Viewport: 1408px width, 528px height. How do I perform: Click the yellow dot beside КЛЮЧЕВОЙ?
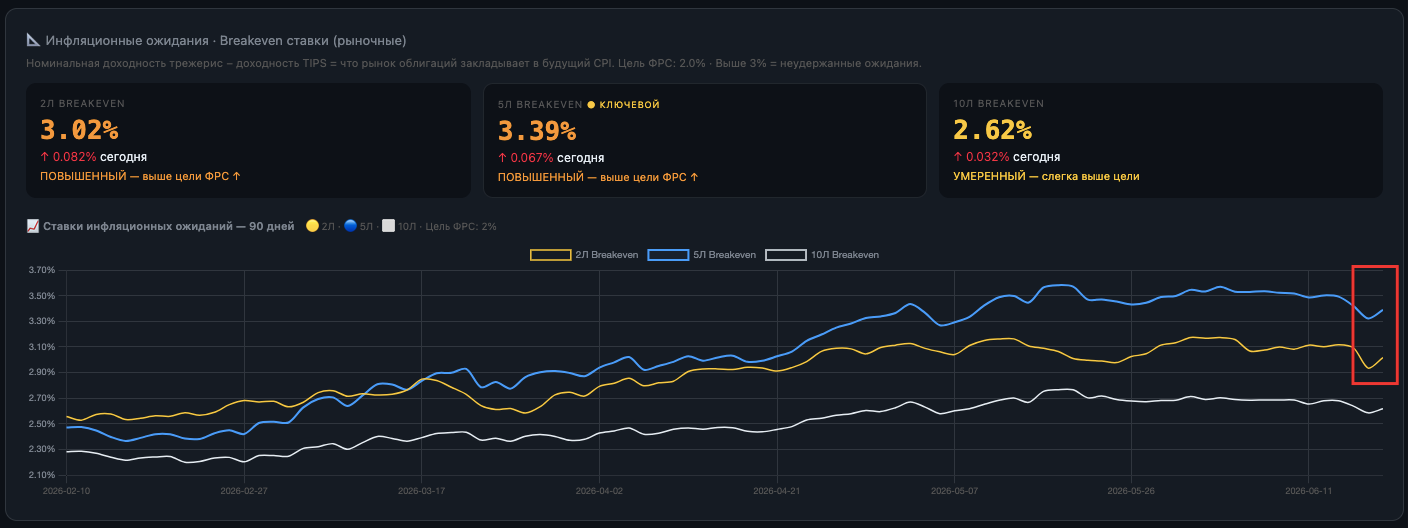[591, 104]
